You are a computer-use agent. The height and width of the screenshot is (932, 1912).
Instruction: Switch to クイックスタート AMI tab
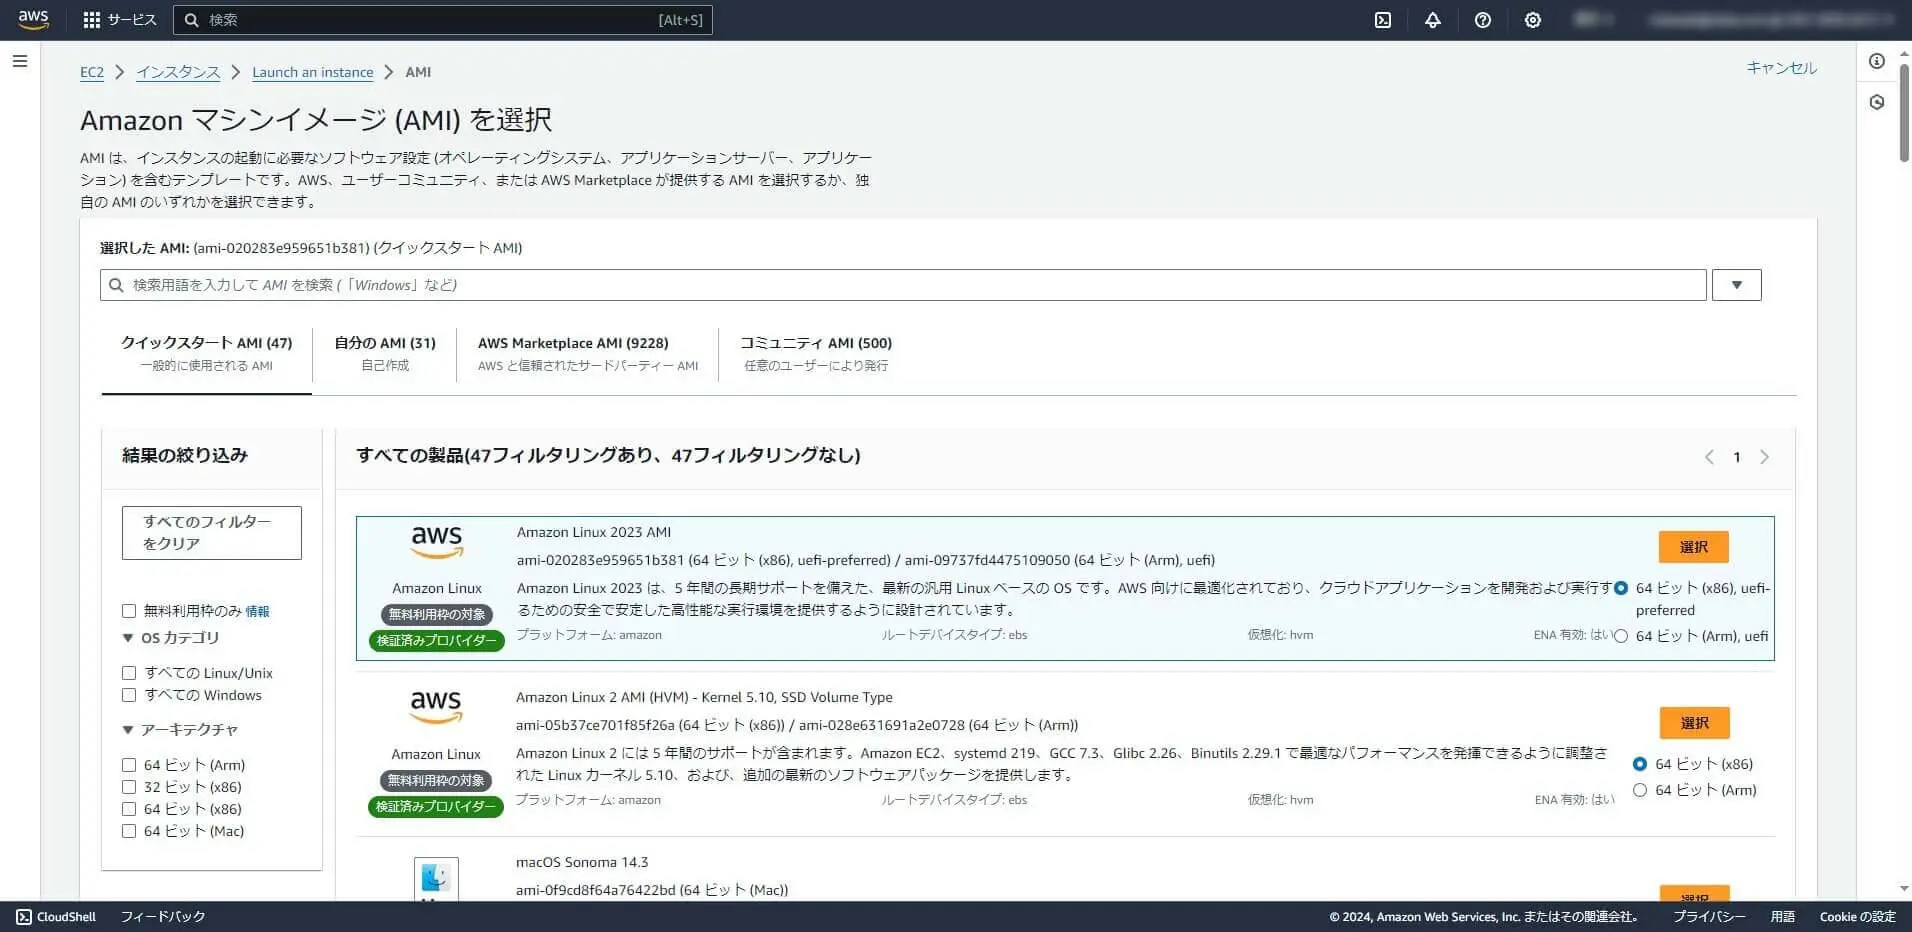coord(207,354)
